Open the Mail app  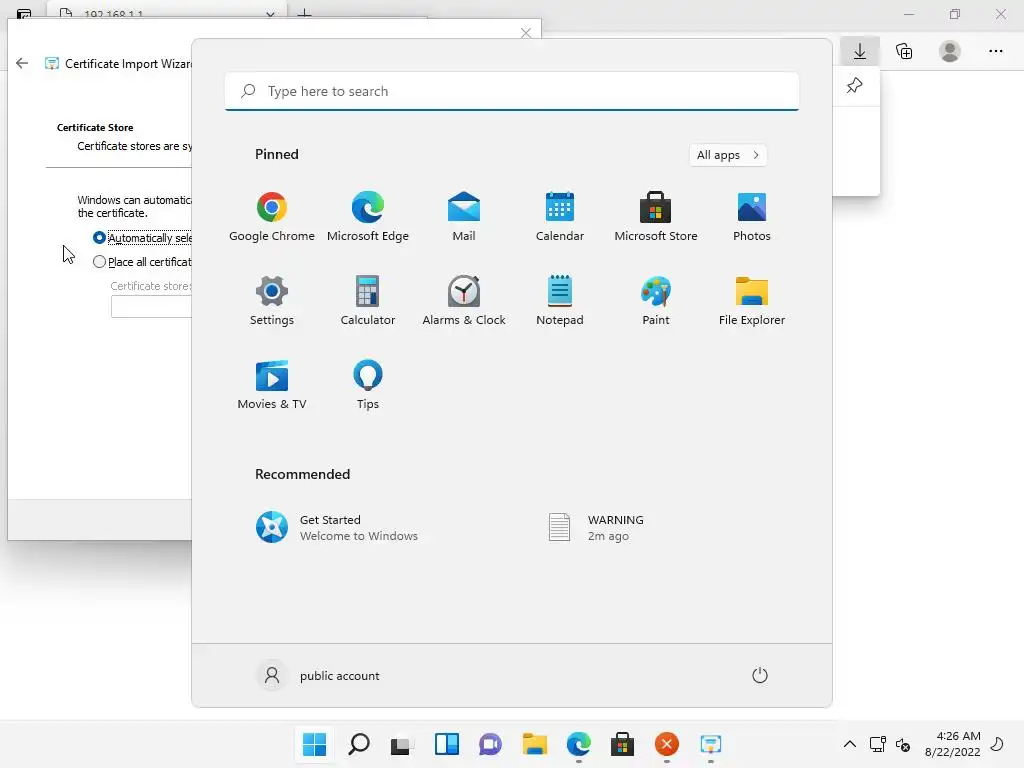pyautogui.click(x=464, y=217)
